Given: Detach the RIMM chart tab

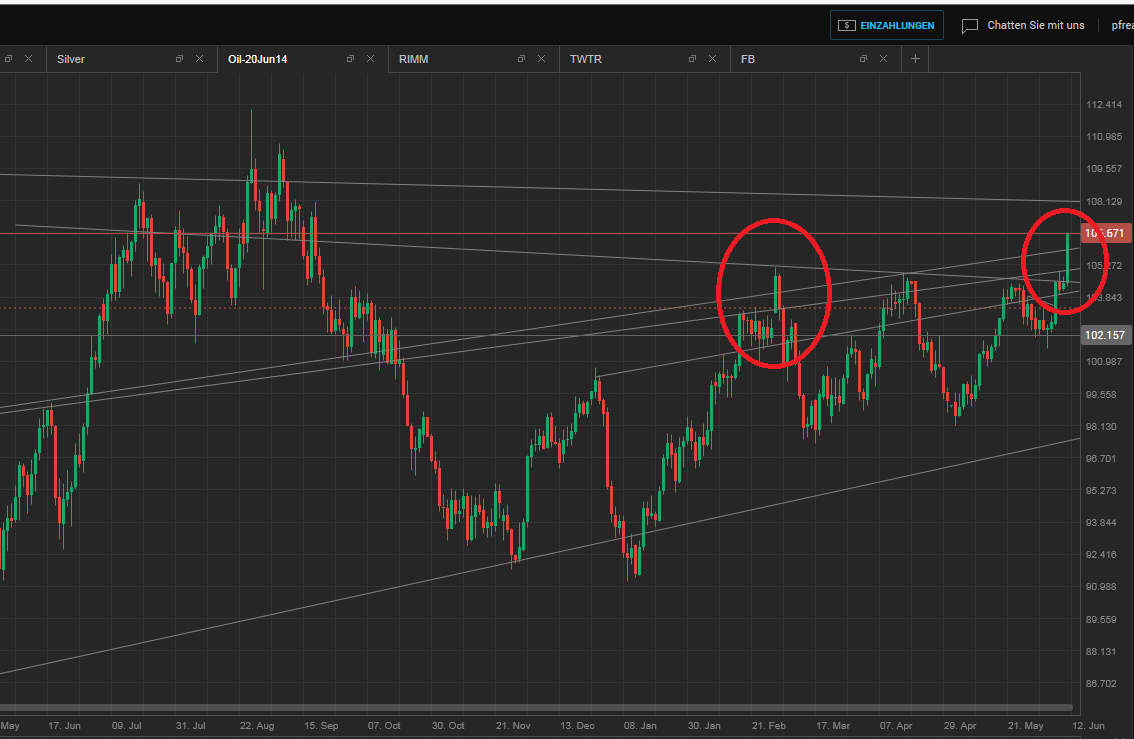Looking at the screenshot, I should (521, 59).
